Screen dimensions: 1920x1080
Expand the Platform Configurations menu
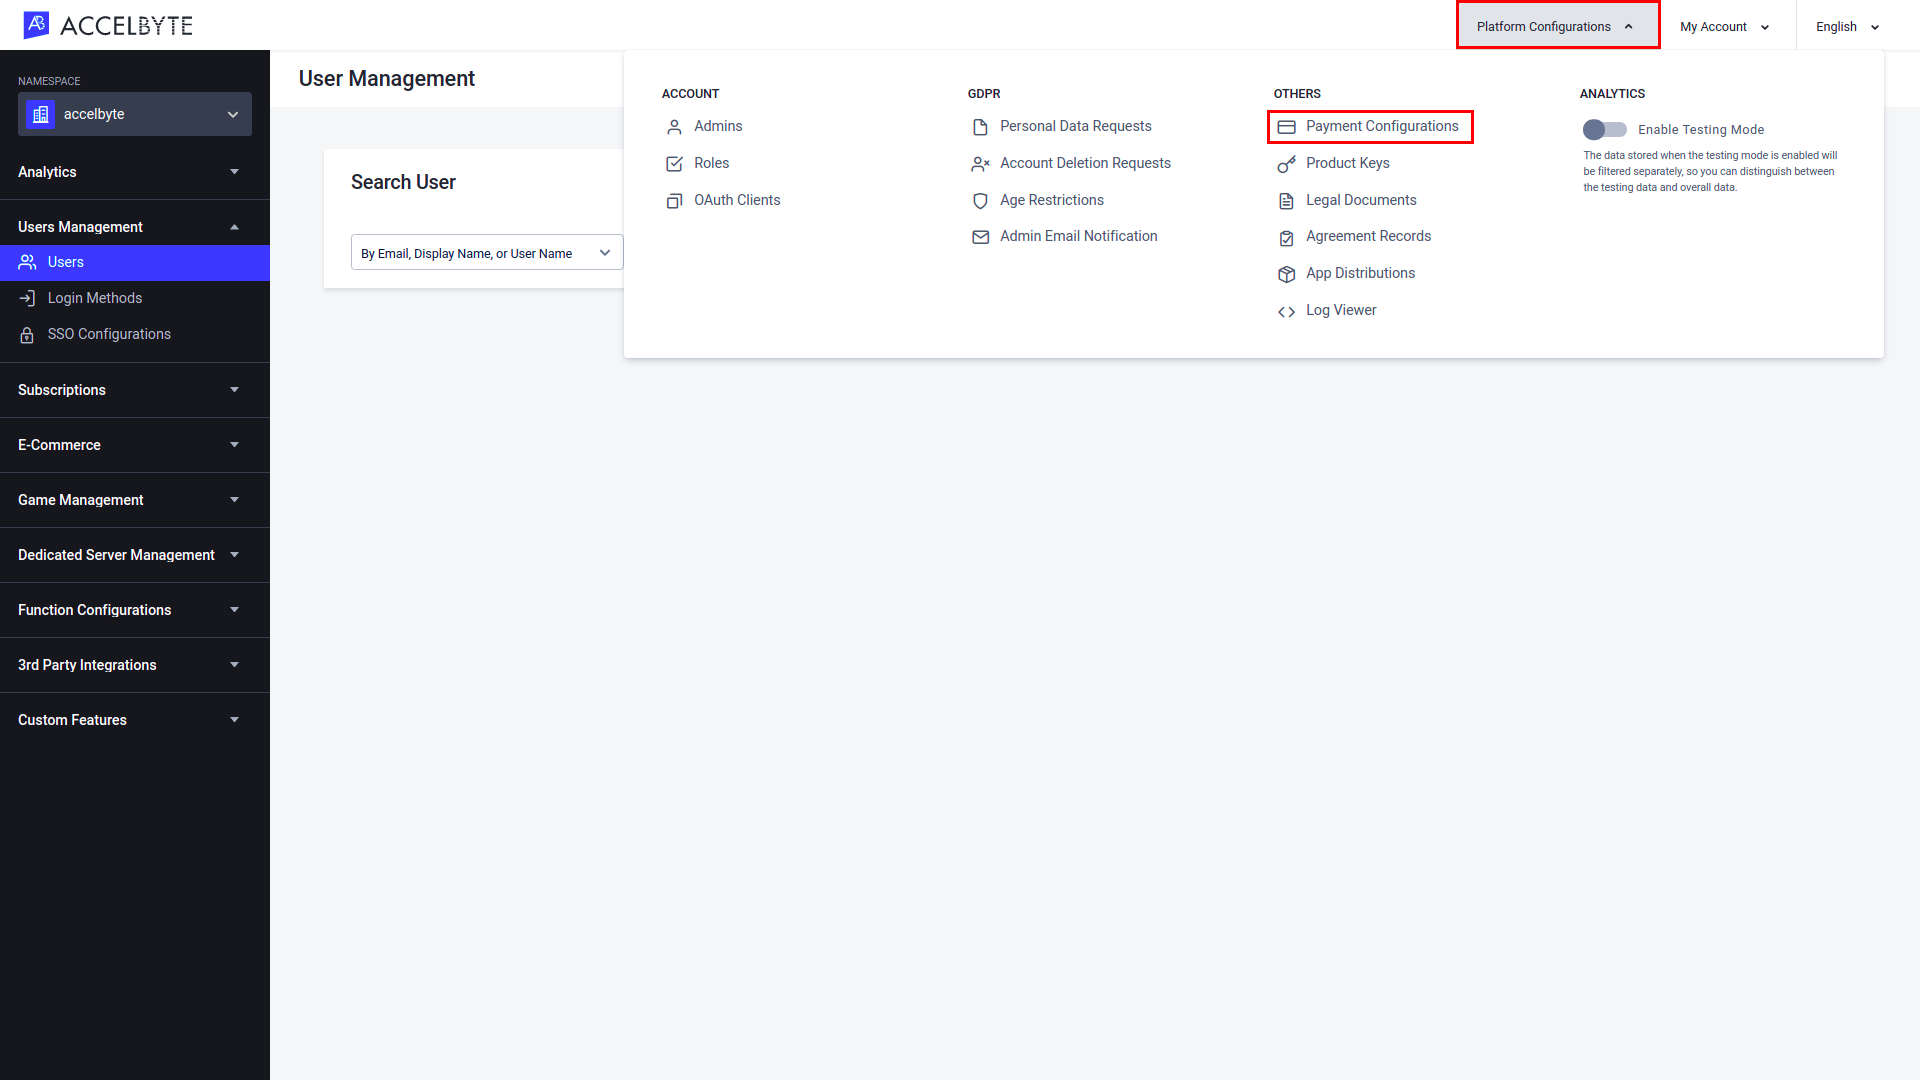coord(1555,26)
